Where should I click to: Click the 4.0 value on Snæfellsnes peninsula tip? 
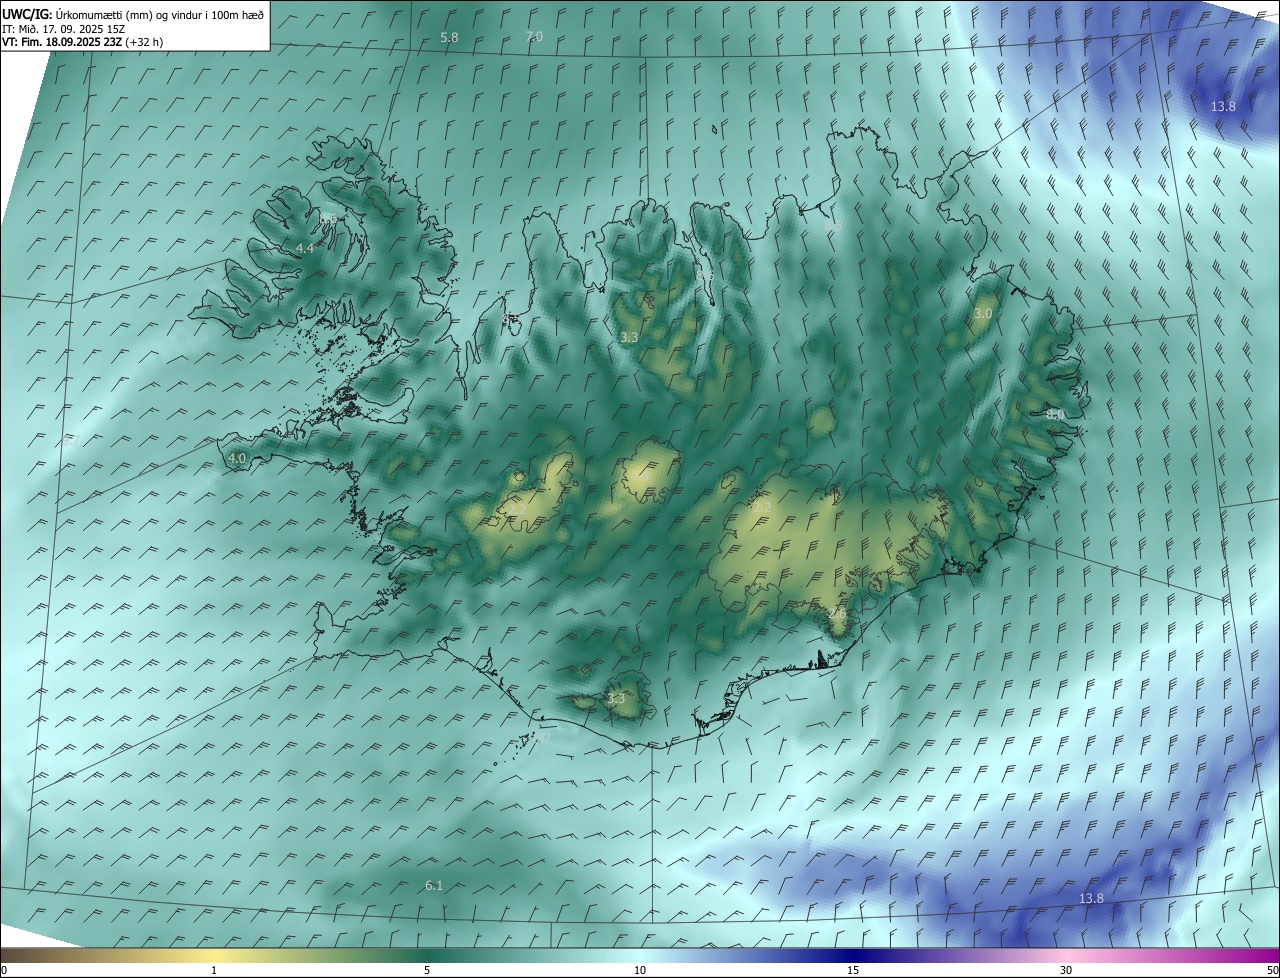[x=237, y=459]
